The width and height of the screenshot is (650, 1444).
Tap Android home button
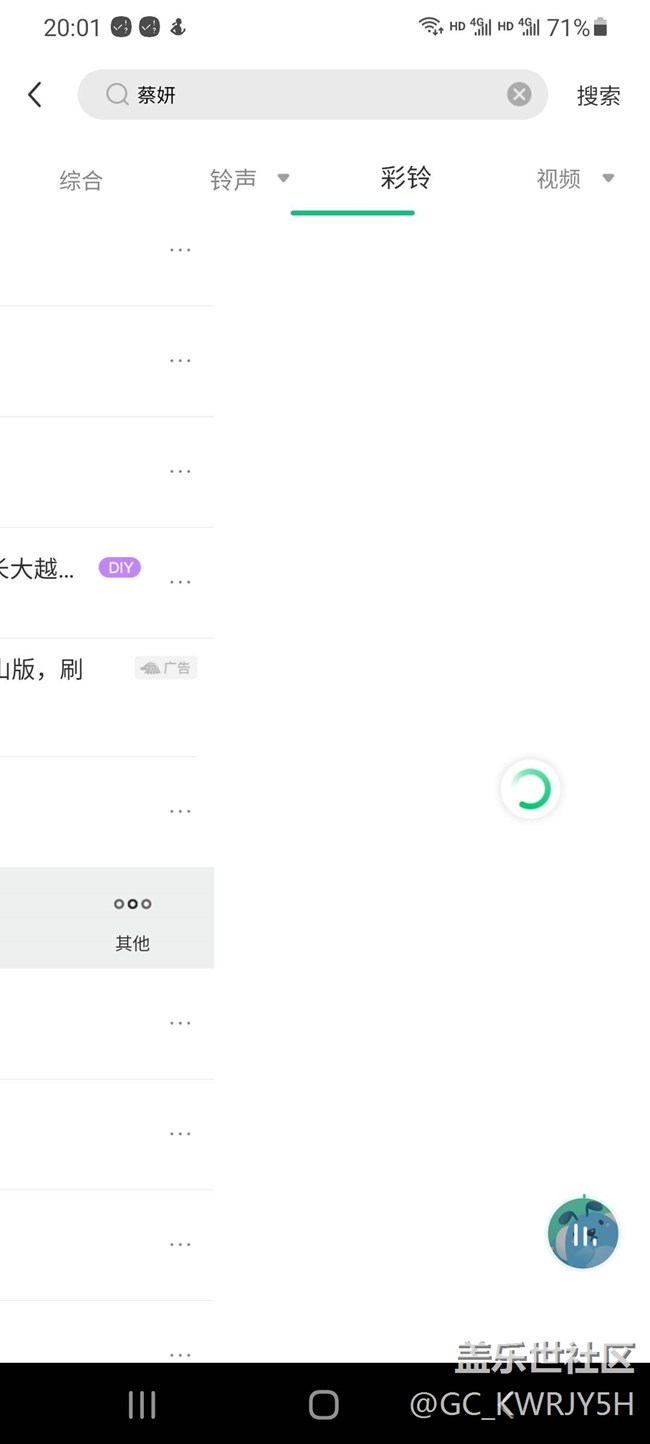323,1405
